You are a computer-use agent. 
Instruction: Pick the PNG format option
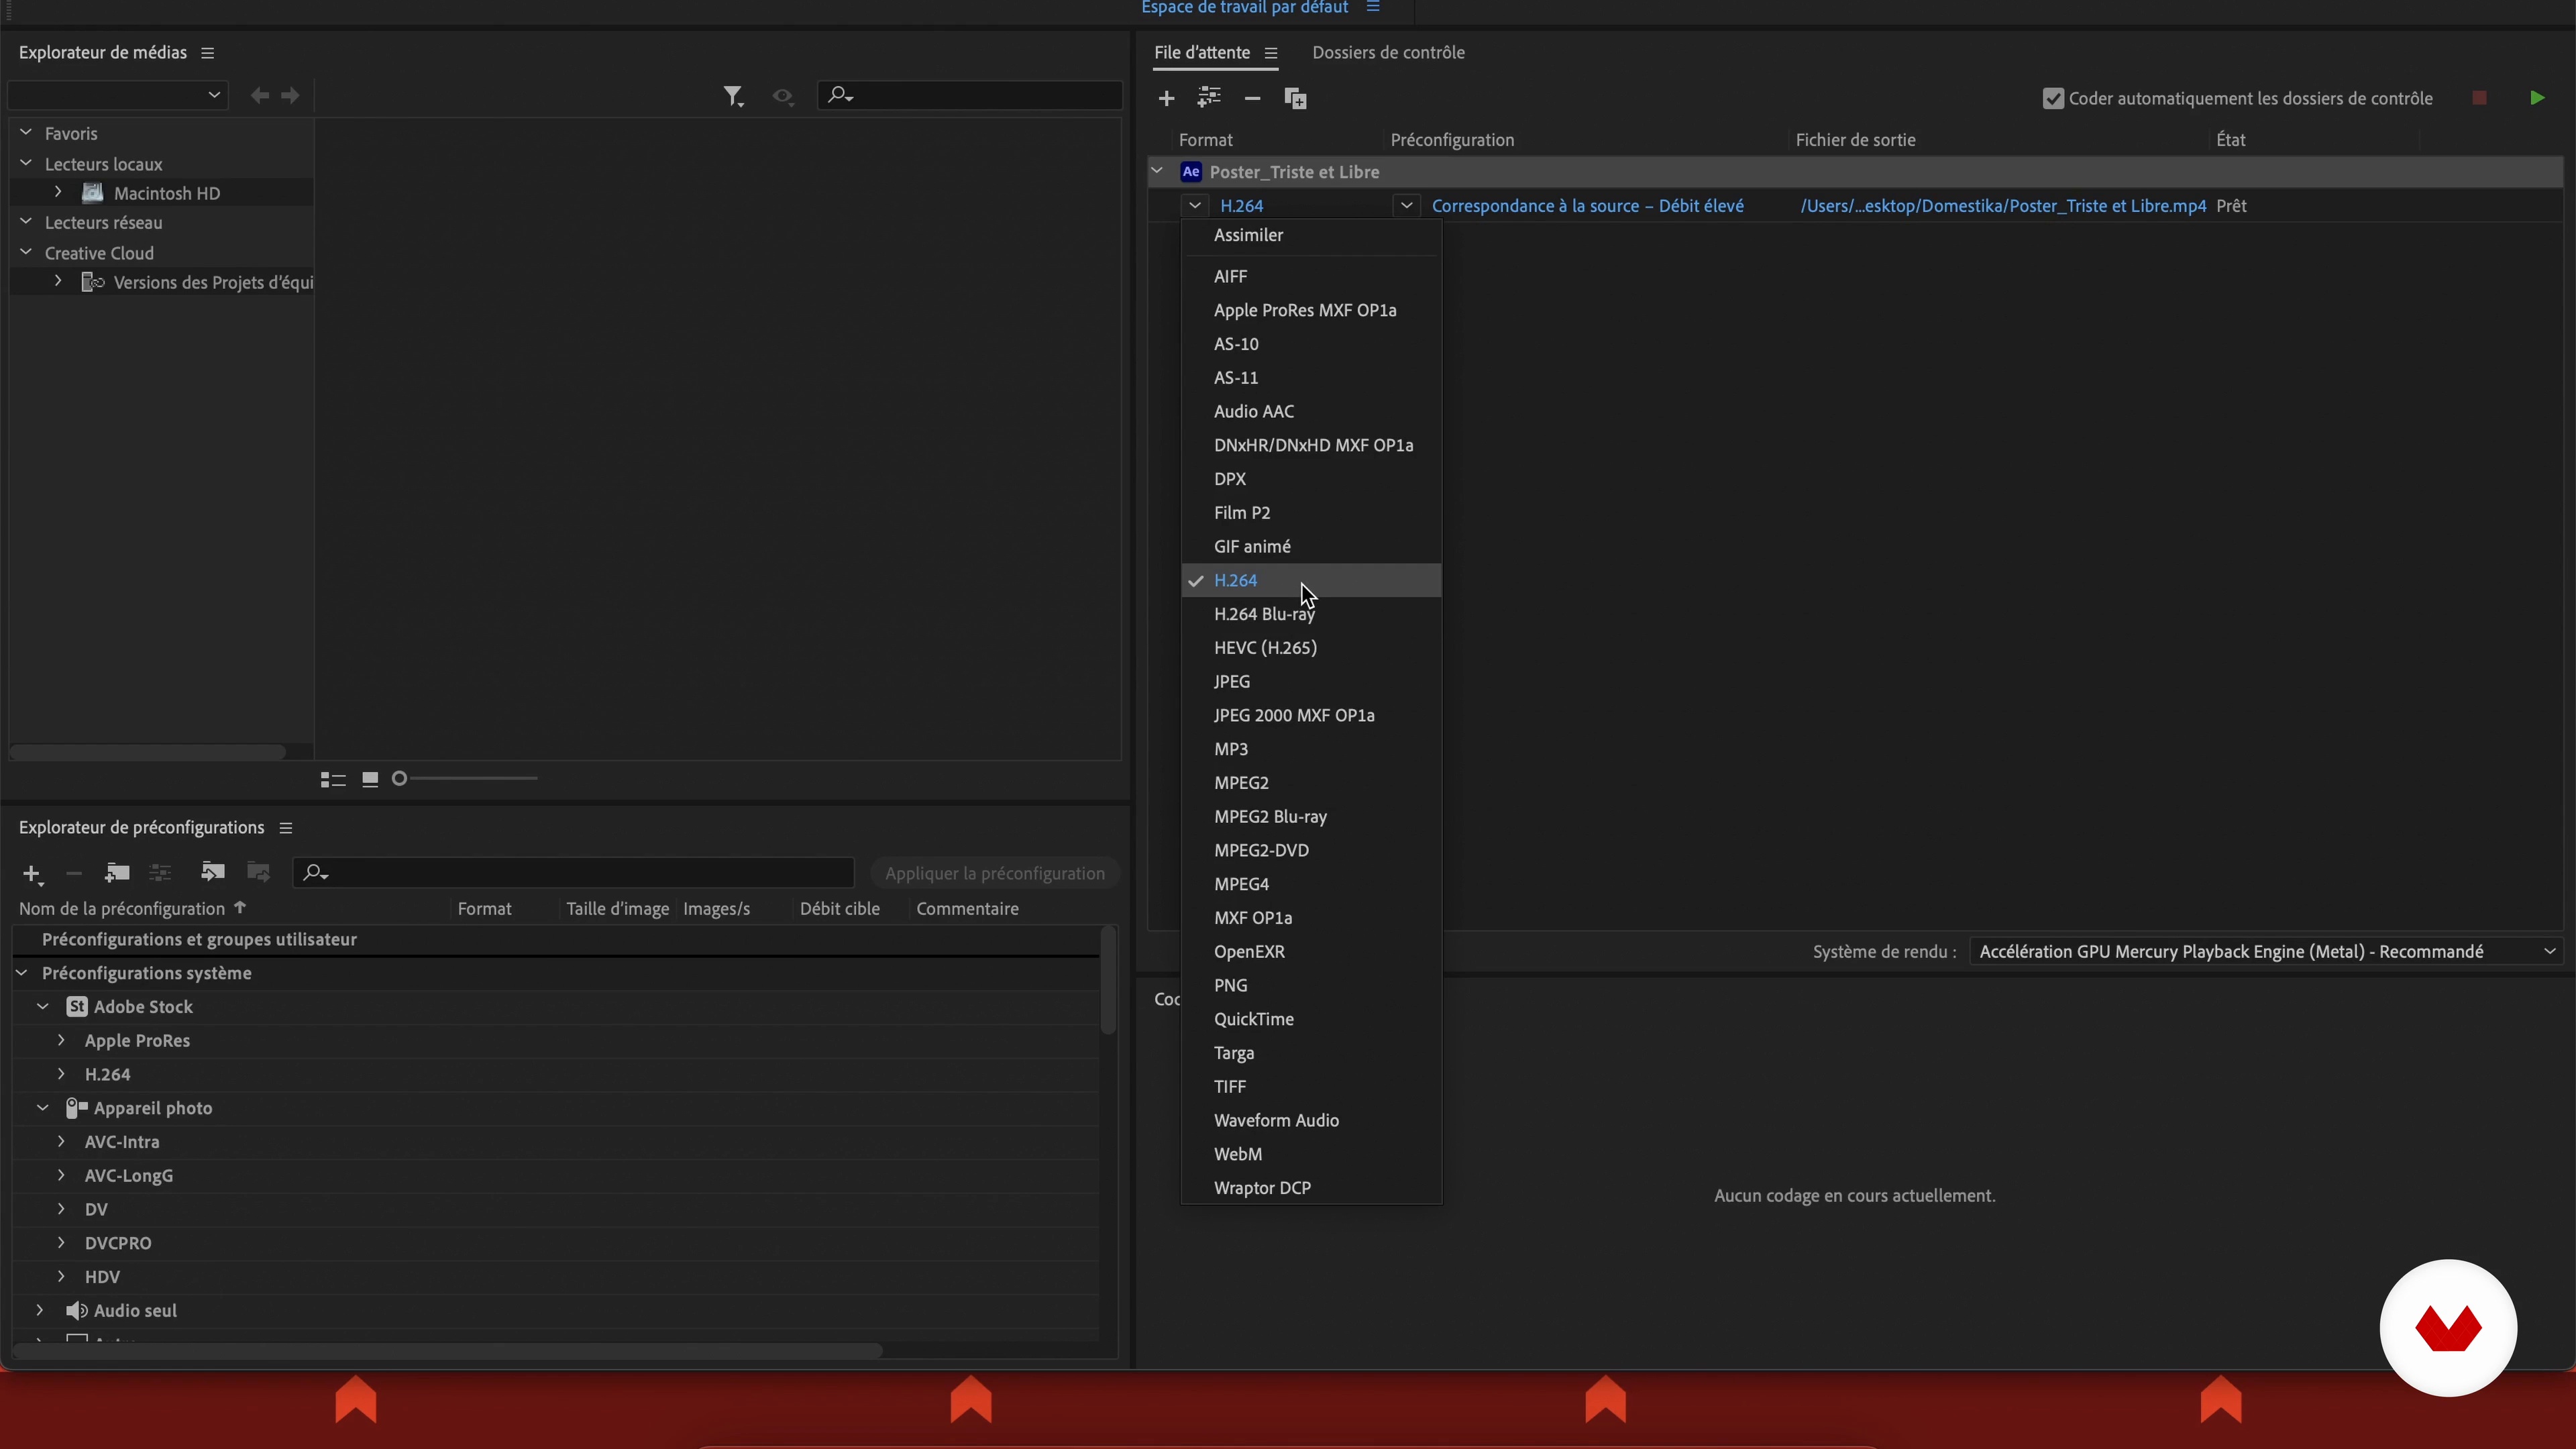[x=1311, y=986]
